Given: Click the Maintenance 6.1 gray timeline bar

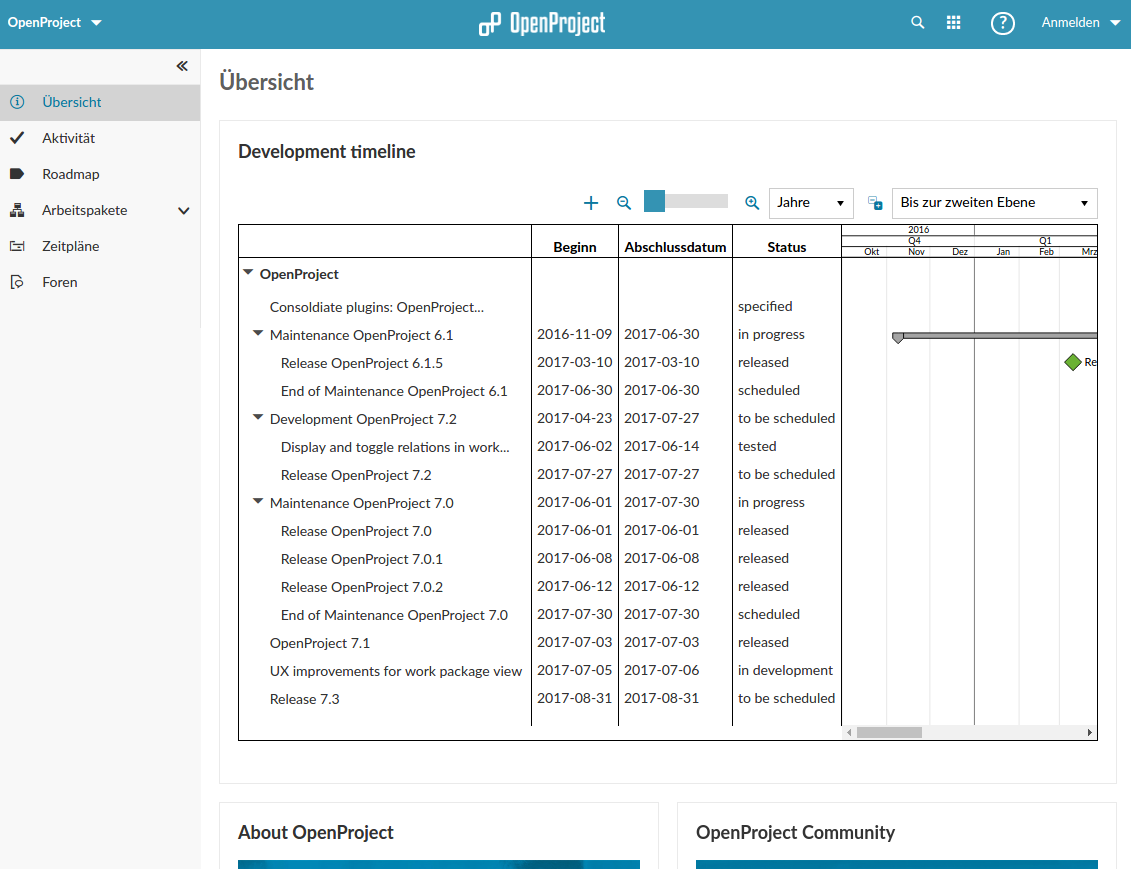Looking at the screenshot, I should coord(995,336).
